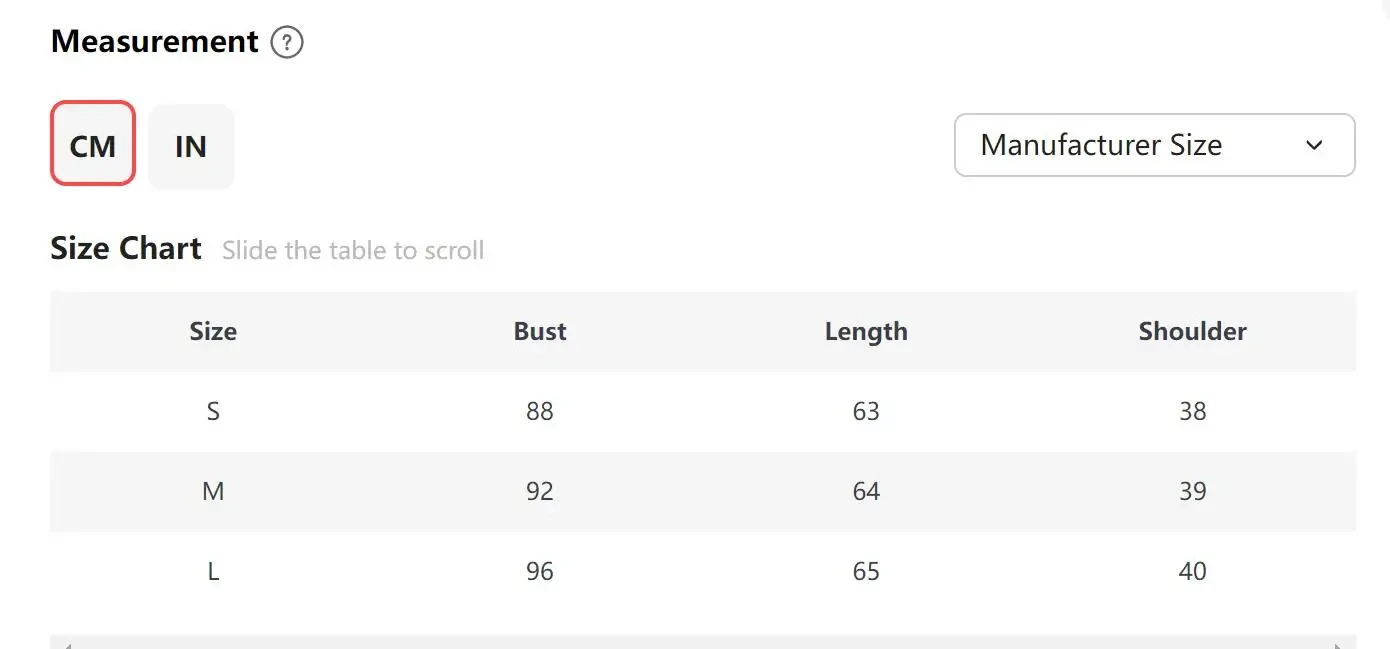Select the Length column header
The width and height of the screenshot is (1390, 649).
point(866,332)
